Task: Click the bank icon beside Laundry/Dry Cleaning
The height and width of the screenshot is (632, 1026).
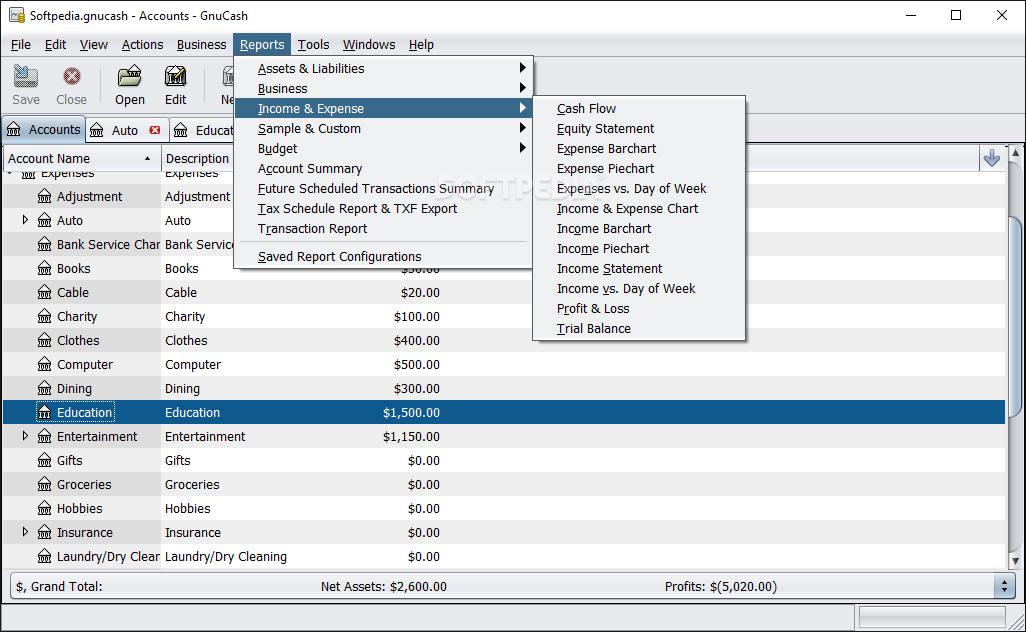Action: [x=44, y=557]
